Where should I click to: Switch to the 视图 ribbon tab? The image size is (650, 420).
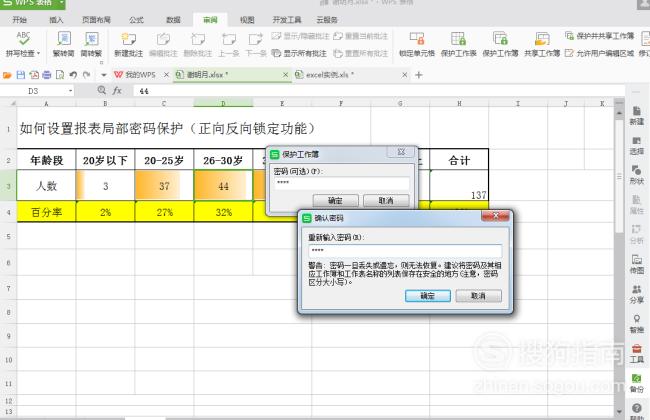pos(247,20)
